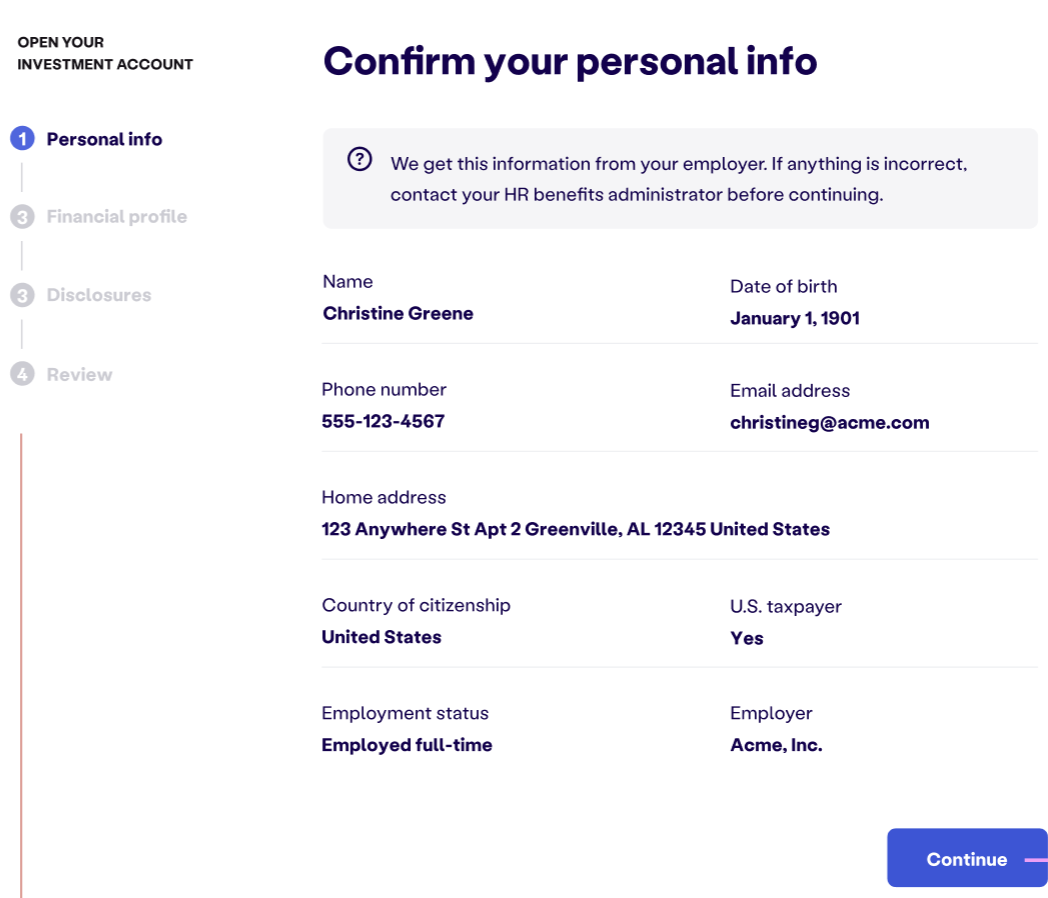Click the employer Acme, Inc. value
1048x898 pixels.
[x=776, y=745]
